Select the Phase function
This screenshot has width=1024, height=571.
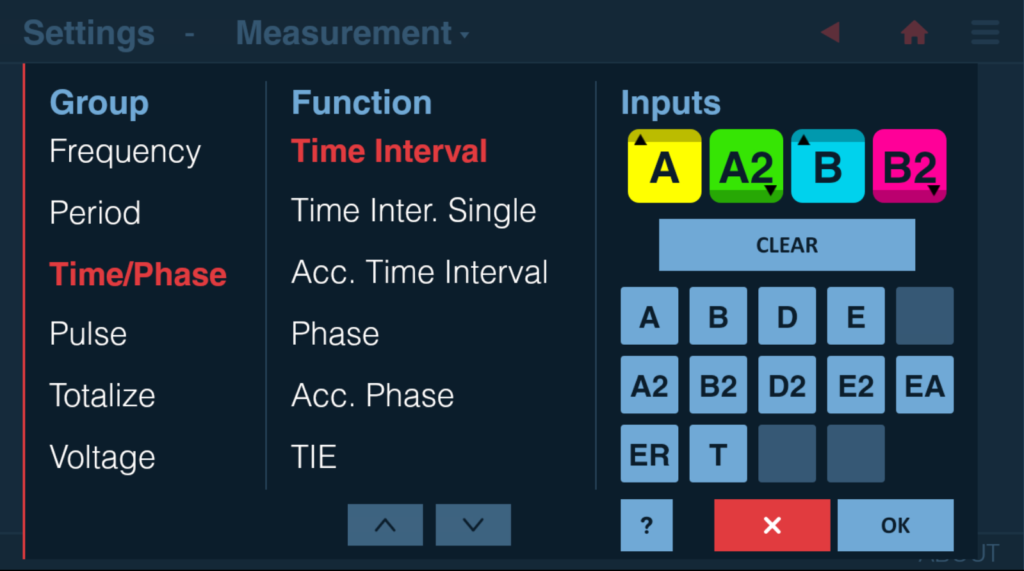coord(335,334)
